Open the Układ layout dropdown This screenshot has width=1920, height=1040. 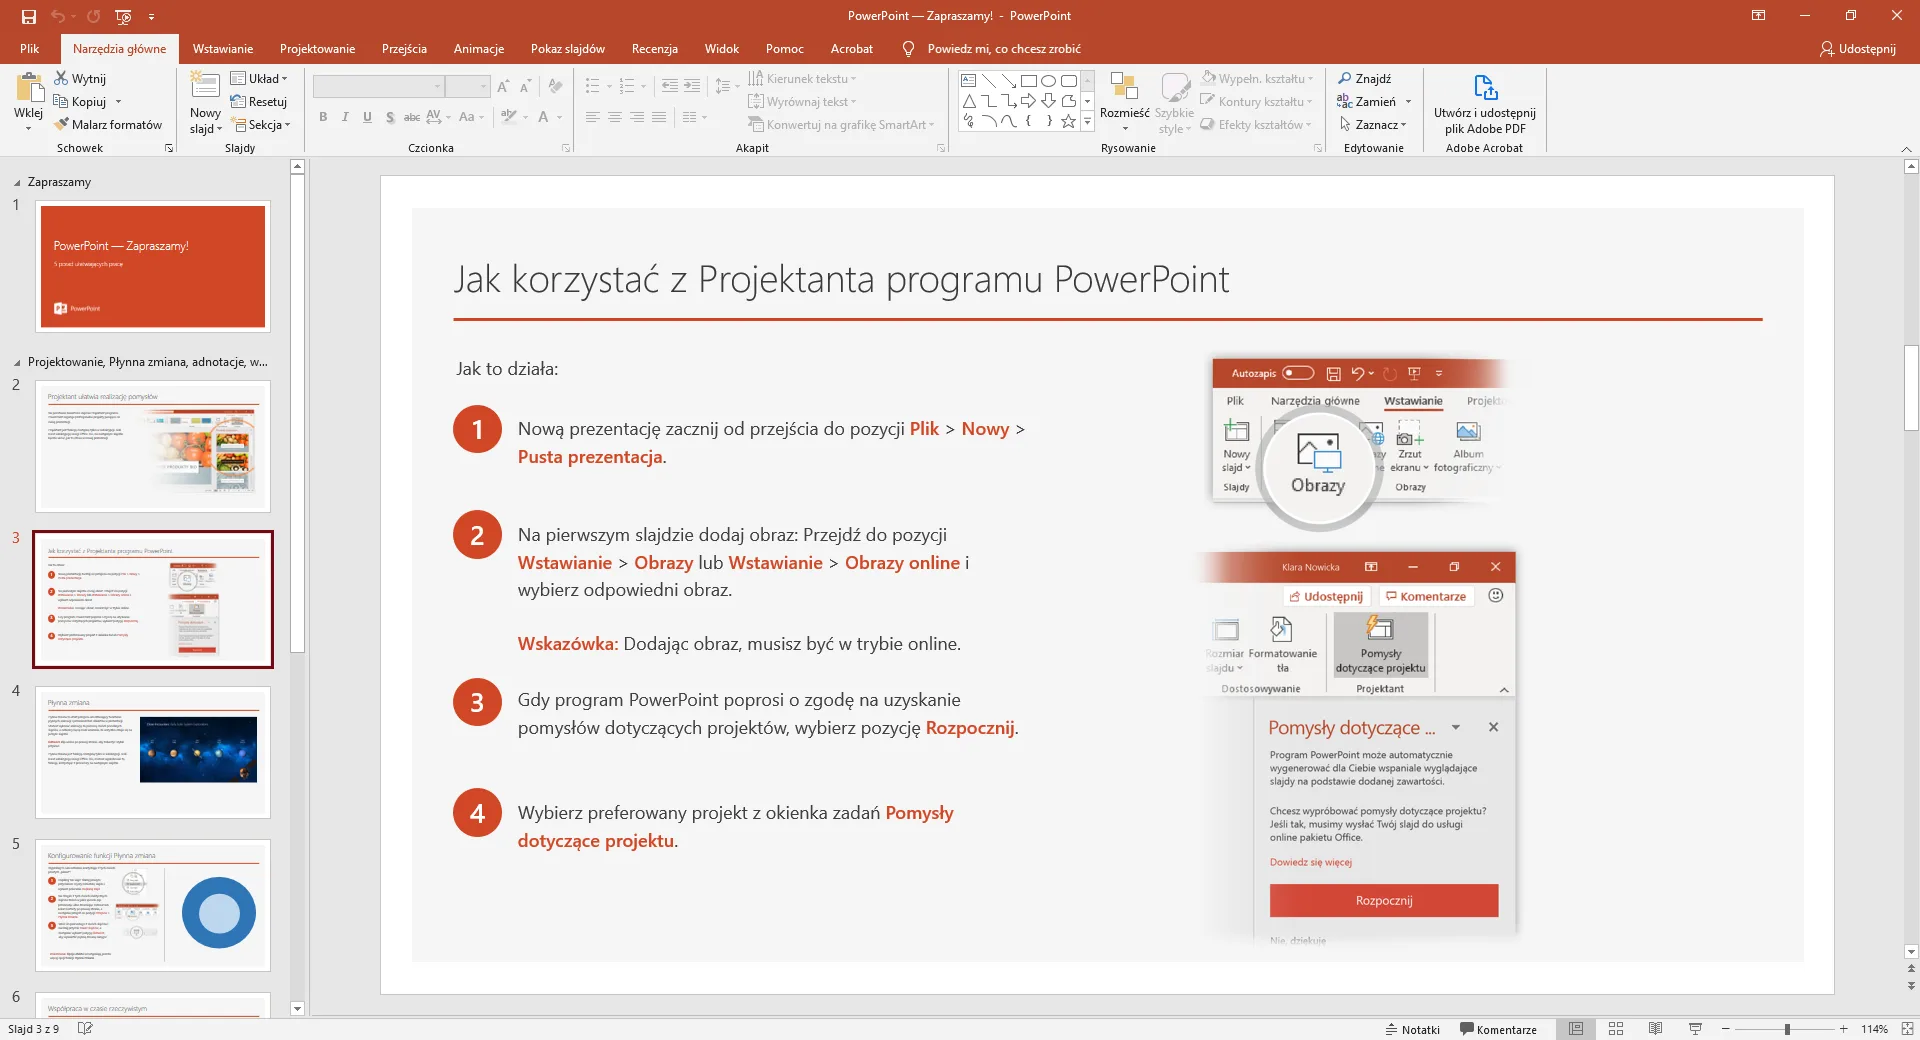[259, 78]
